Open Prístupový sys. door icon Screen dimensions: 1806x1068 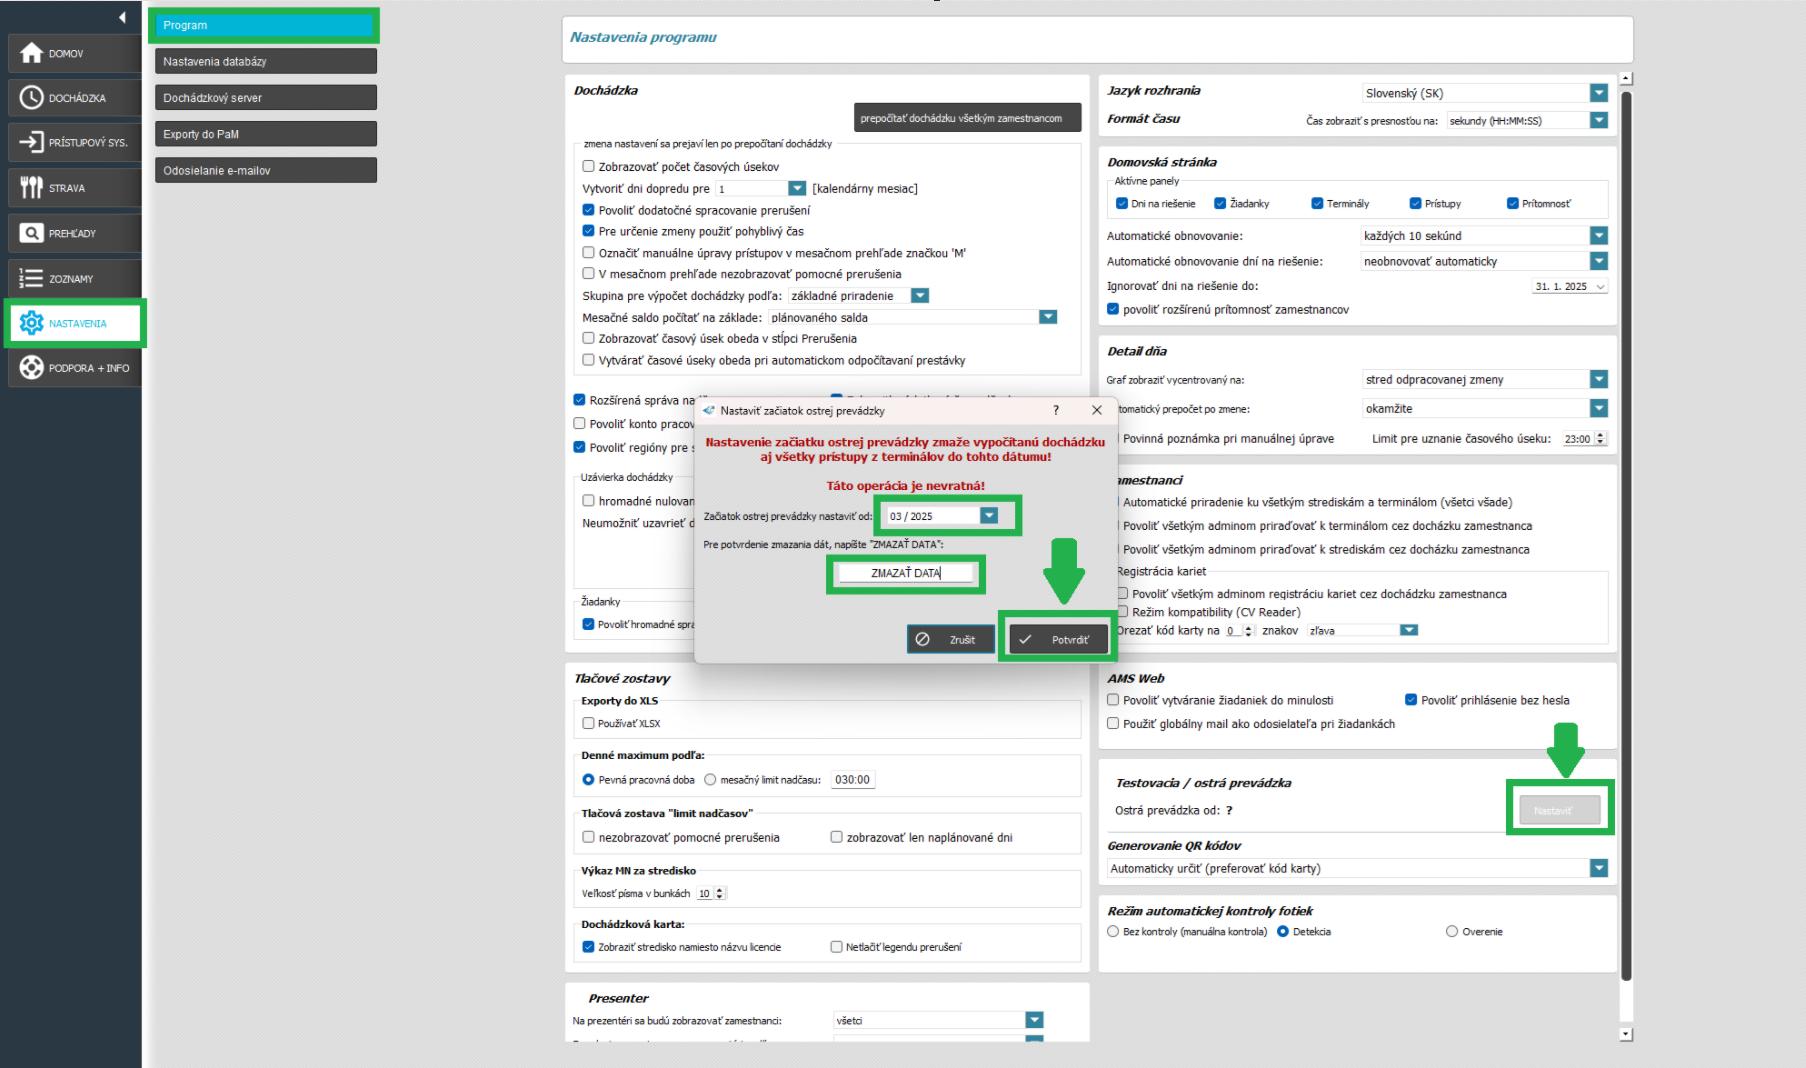[x=32, y=143]
